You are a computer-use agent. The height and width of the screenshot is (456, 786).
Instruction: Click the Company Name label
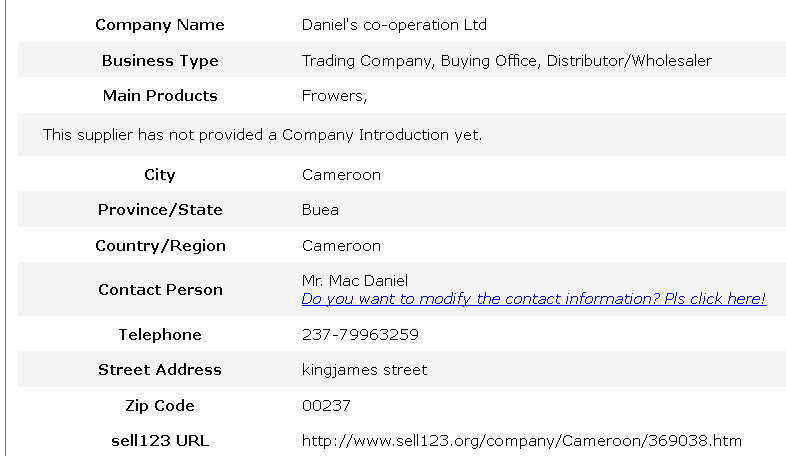click(x=160, y=25)
